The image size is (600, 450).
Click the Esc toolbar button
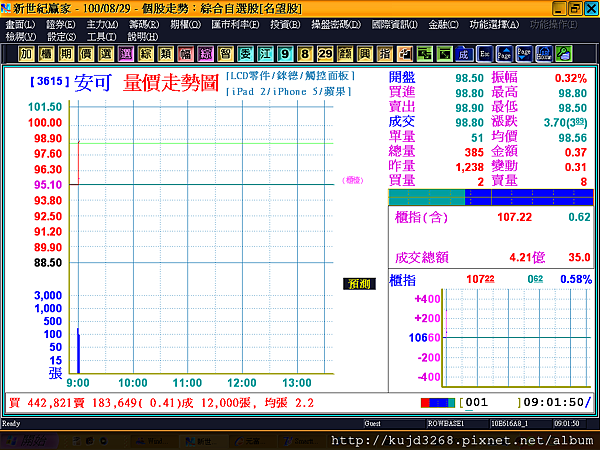(484, 54)
